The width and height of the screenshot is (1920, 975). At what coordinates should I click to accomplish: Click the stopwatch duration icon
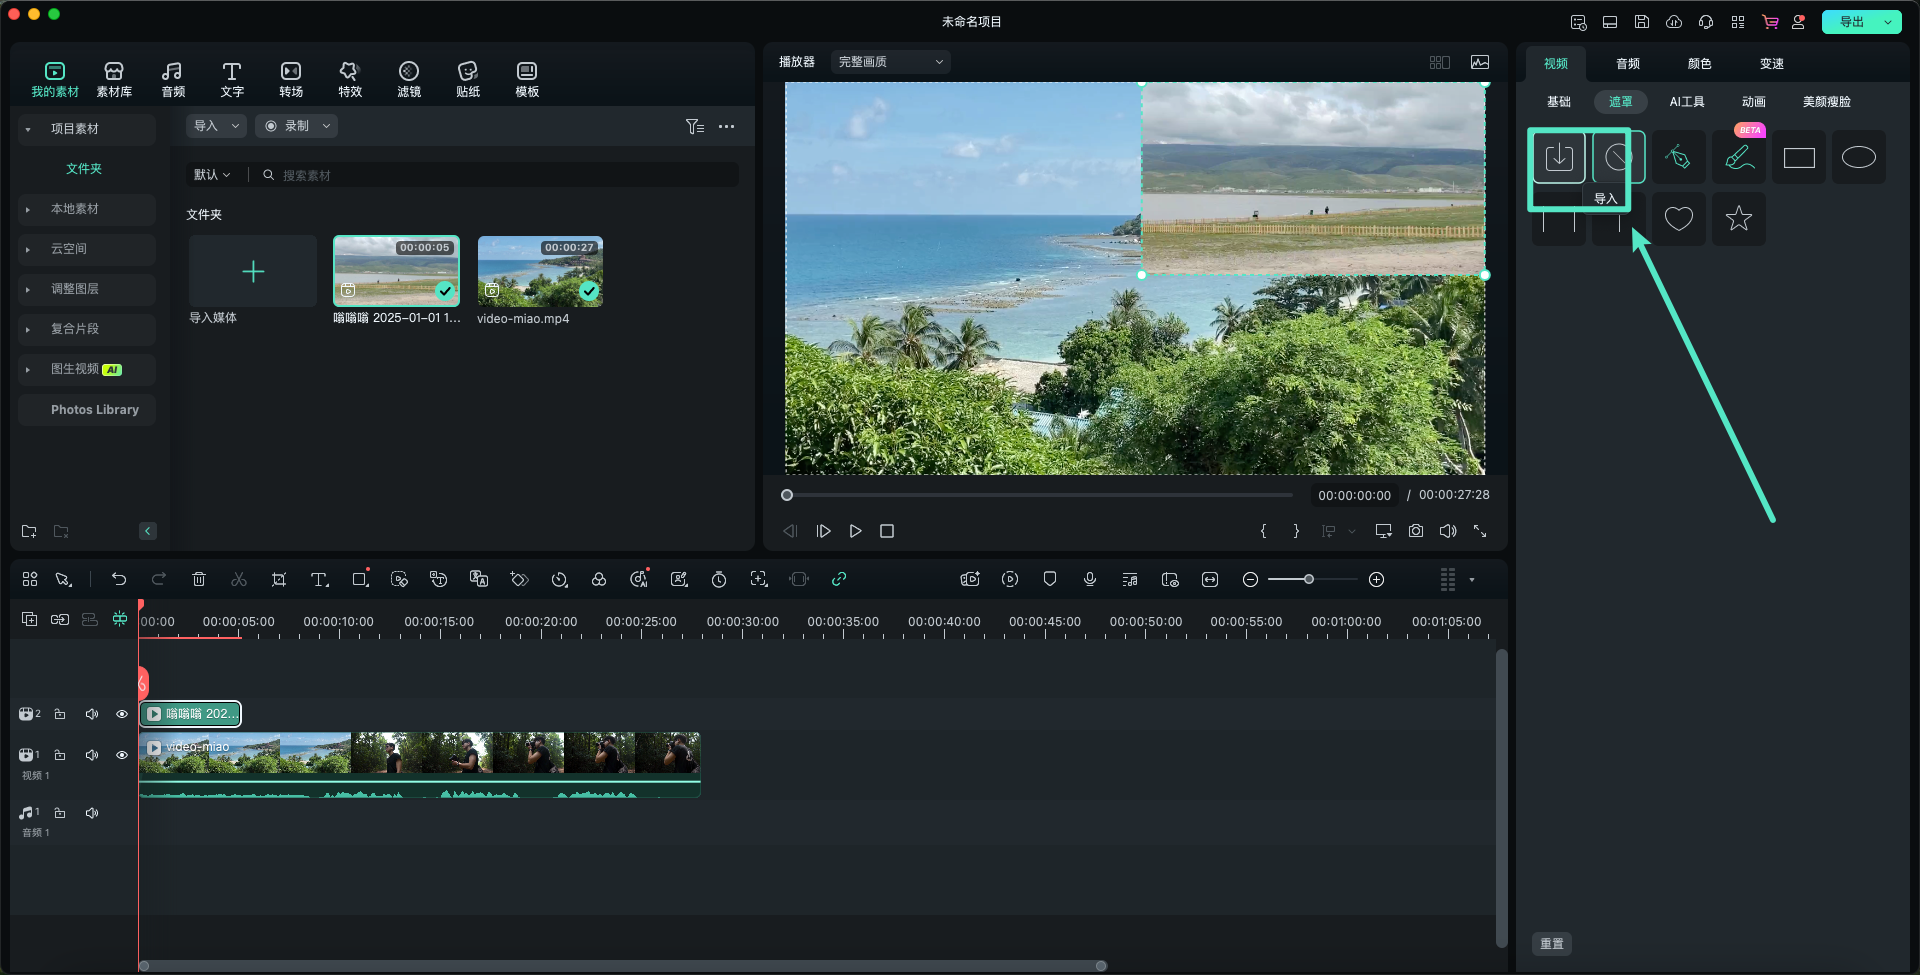[x=719, y=579]
